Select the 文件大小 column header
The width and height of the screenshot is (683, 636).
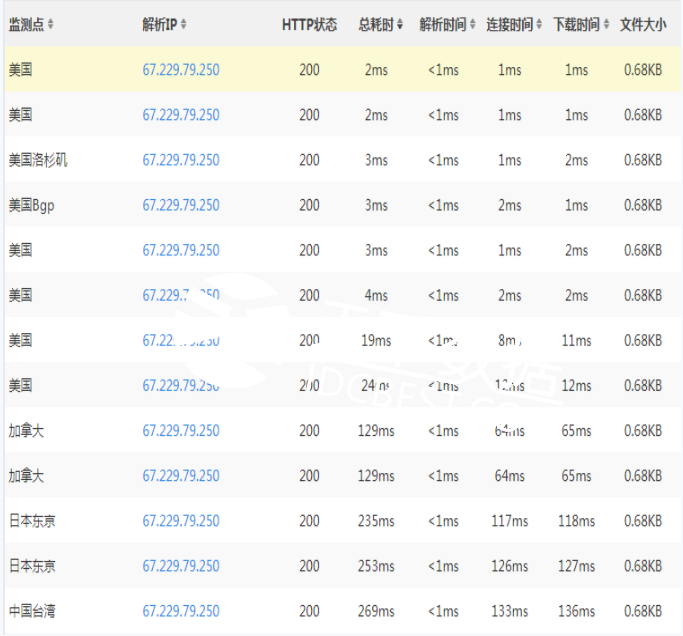pyautogui.click(x=643, y=25)
